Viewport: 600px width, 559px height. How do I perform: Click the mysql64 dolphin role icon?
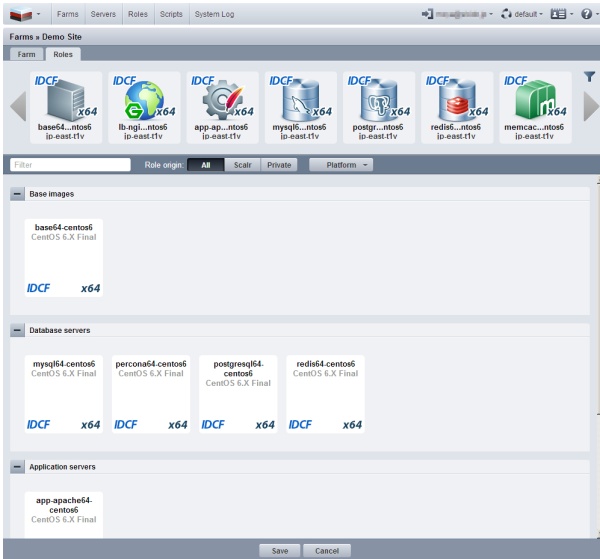tap(298, 102)
